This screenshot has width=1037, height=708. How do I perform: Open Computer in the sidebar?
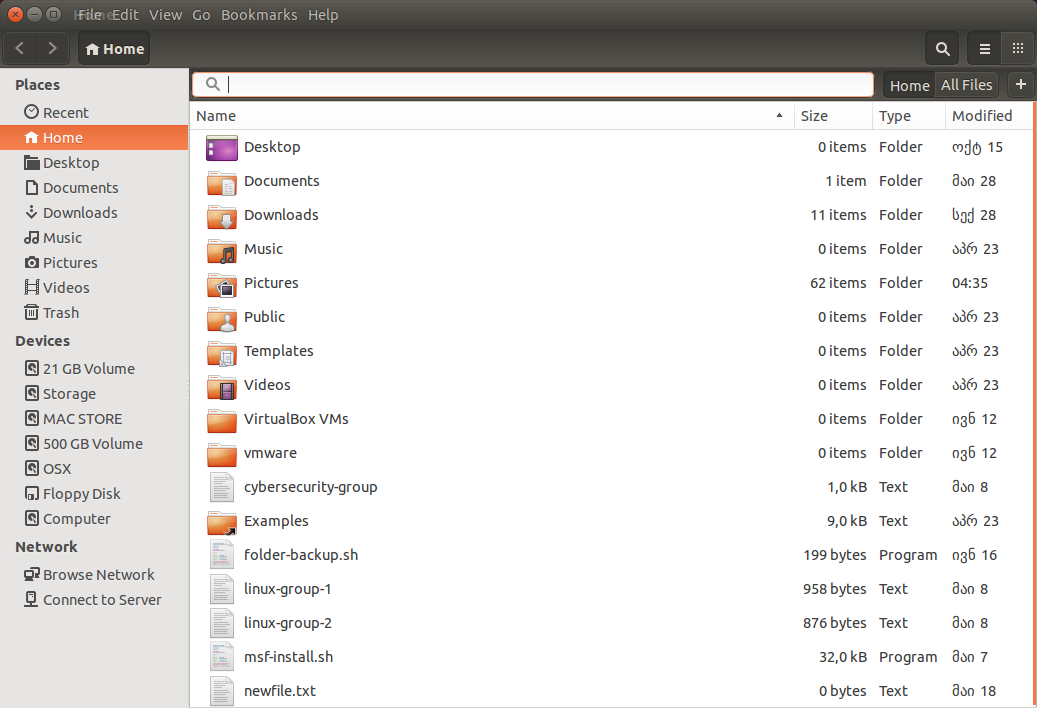pos(94,519)
